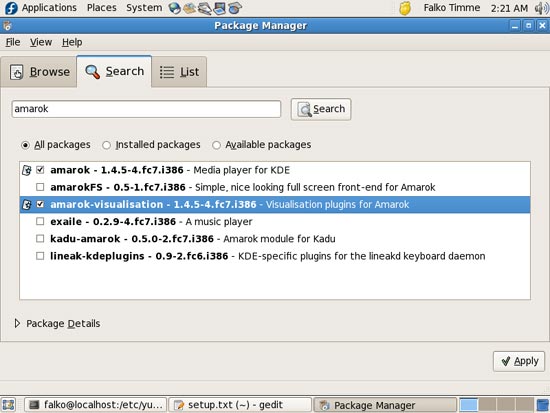This screenshot has height=413, width=550.
Task: Click the Search button next to query field
Action: pos(321,109)
